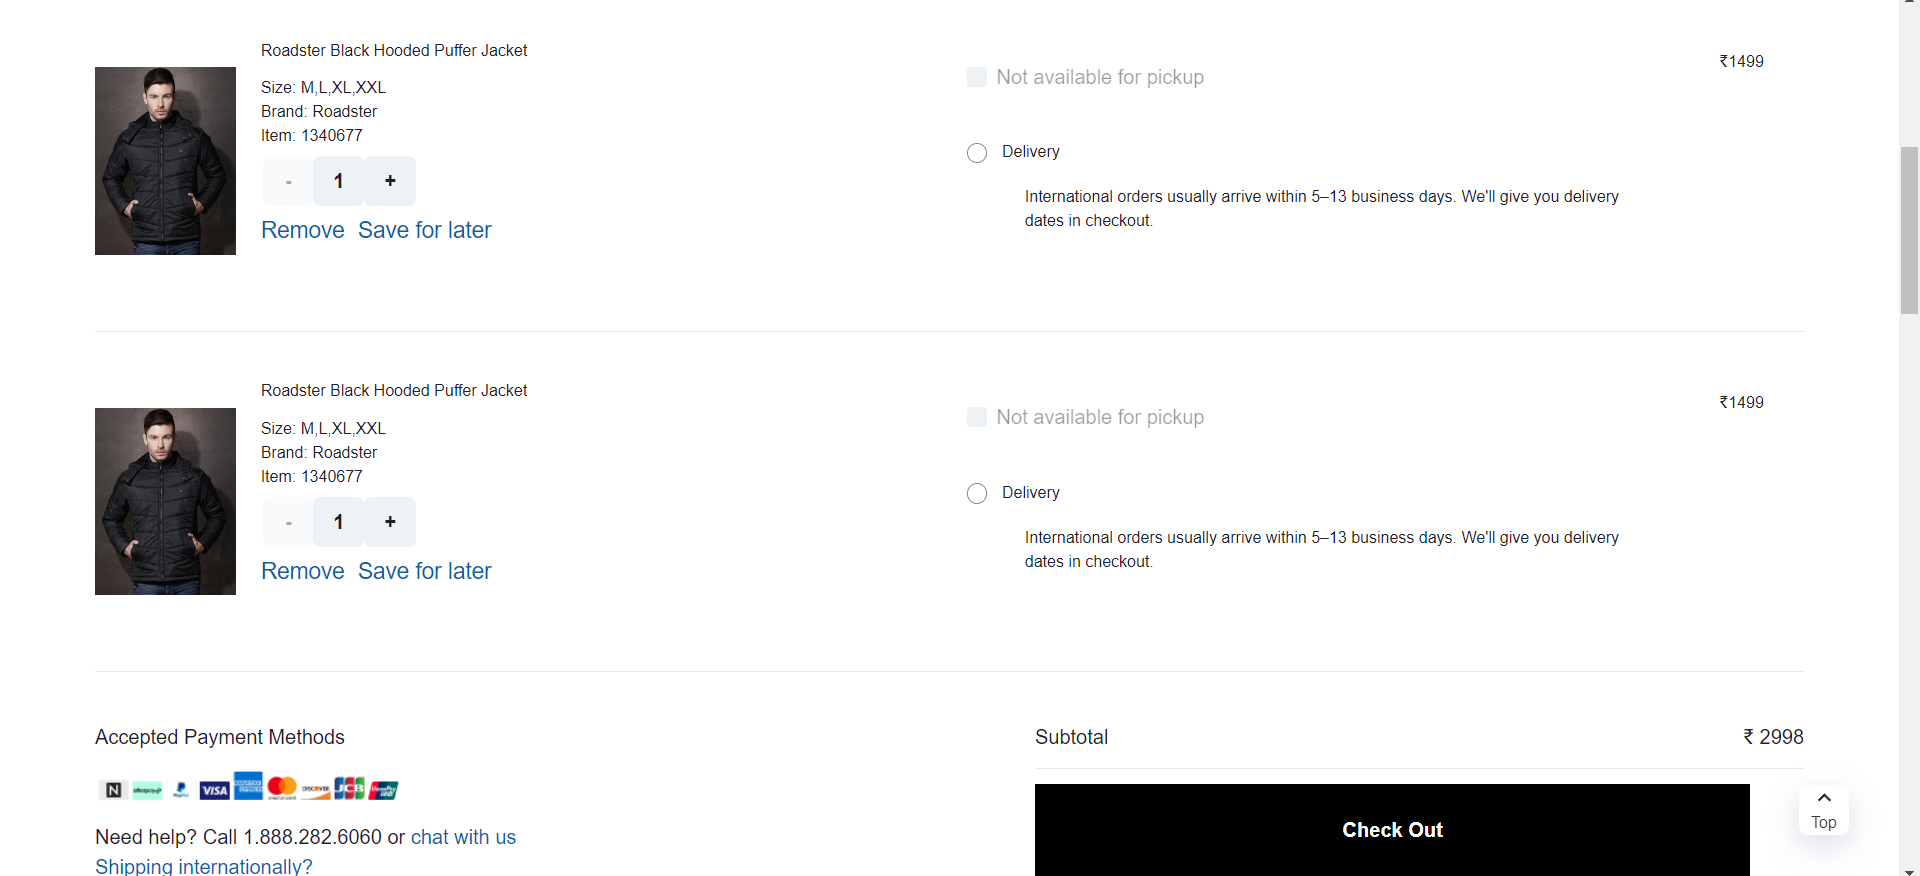
Task: Click the UnionPay card icon
Action: click(384, 790)
